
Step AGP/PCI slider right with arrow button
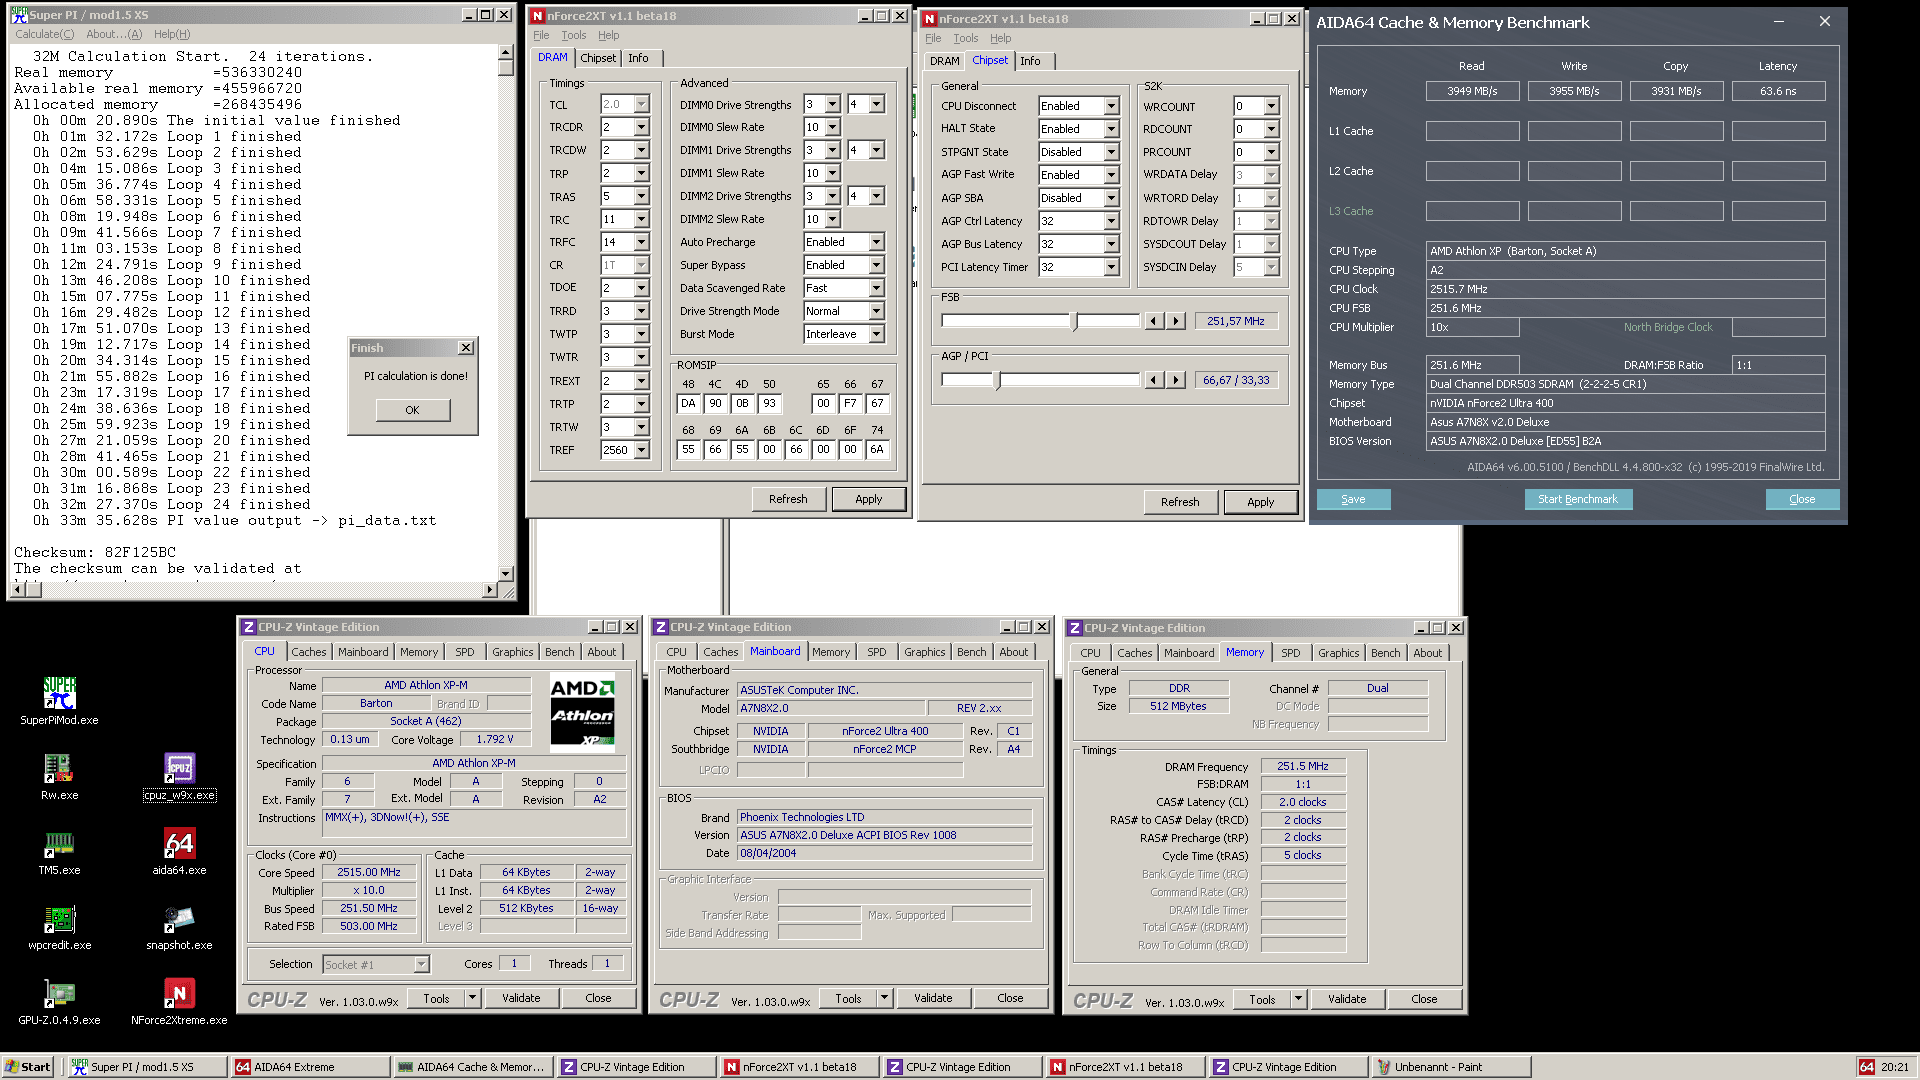click(x=1176, y=380)
